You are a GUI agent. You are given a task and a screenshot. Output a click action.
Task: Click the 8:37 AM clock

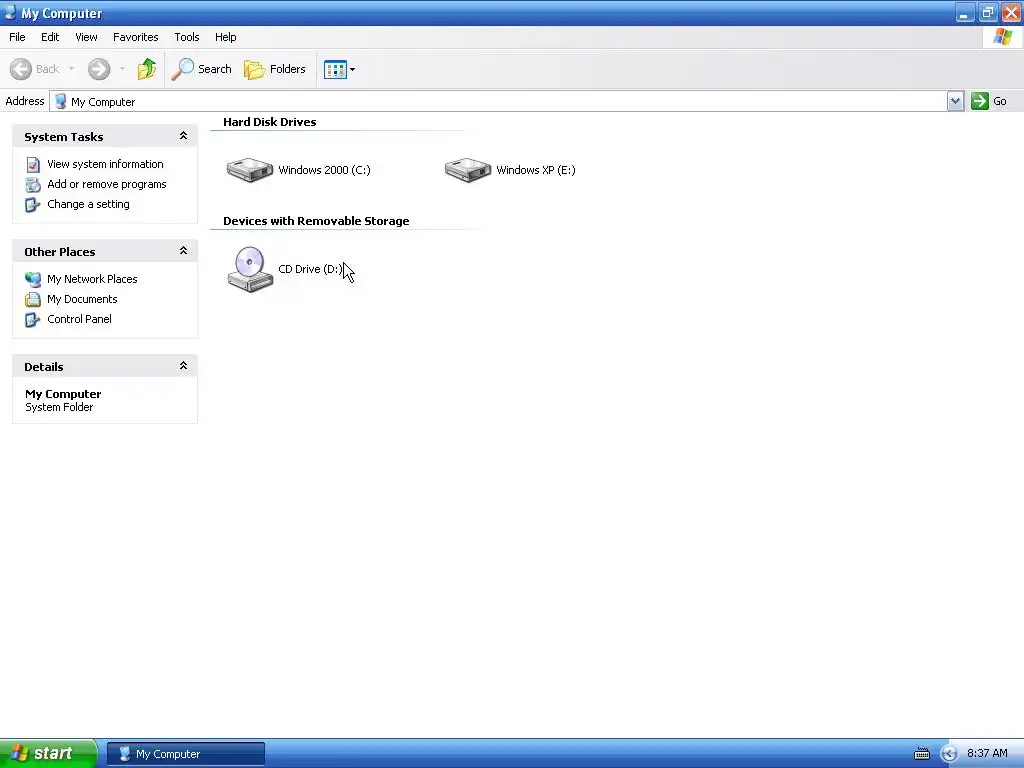[987, 754]
